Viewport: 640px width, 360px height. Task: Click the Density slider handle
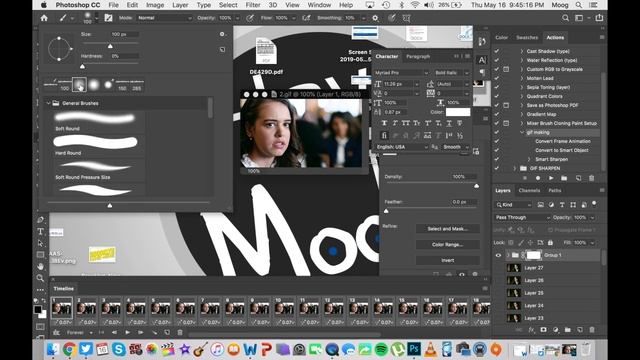click(476, 186)
